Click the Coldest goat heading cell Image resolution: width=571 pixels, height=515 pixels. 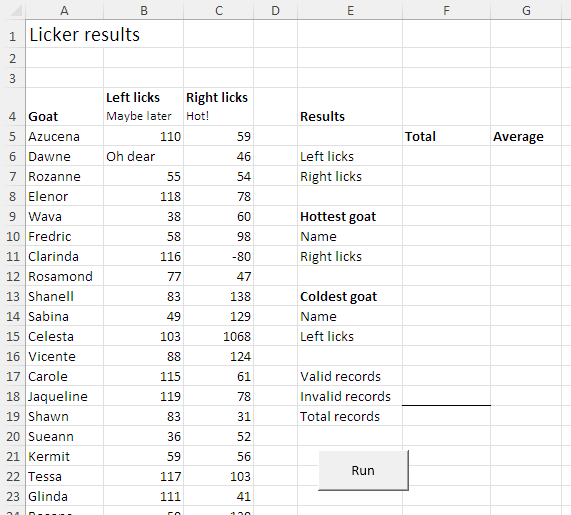350,296
